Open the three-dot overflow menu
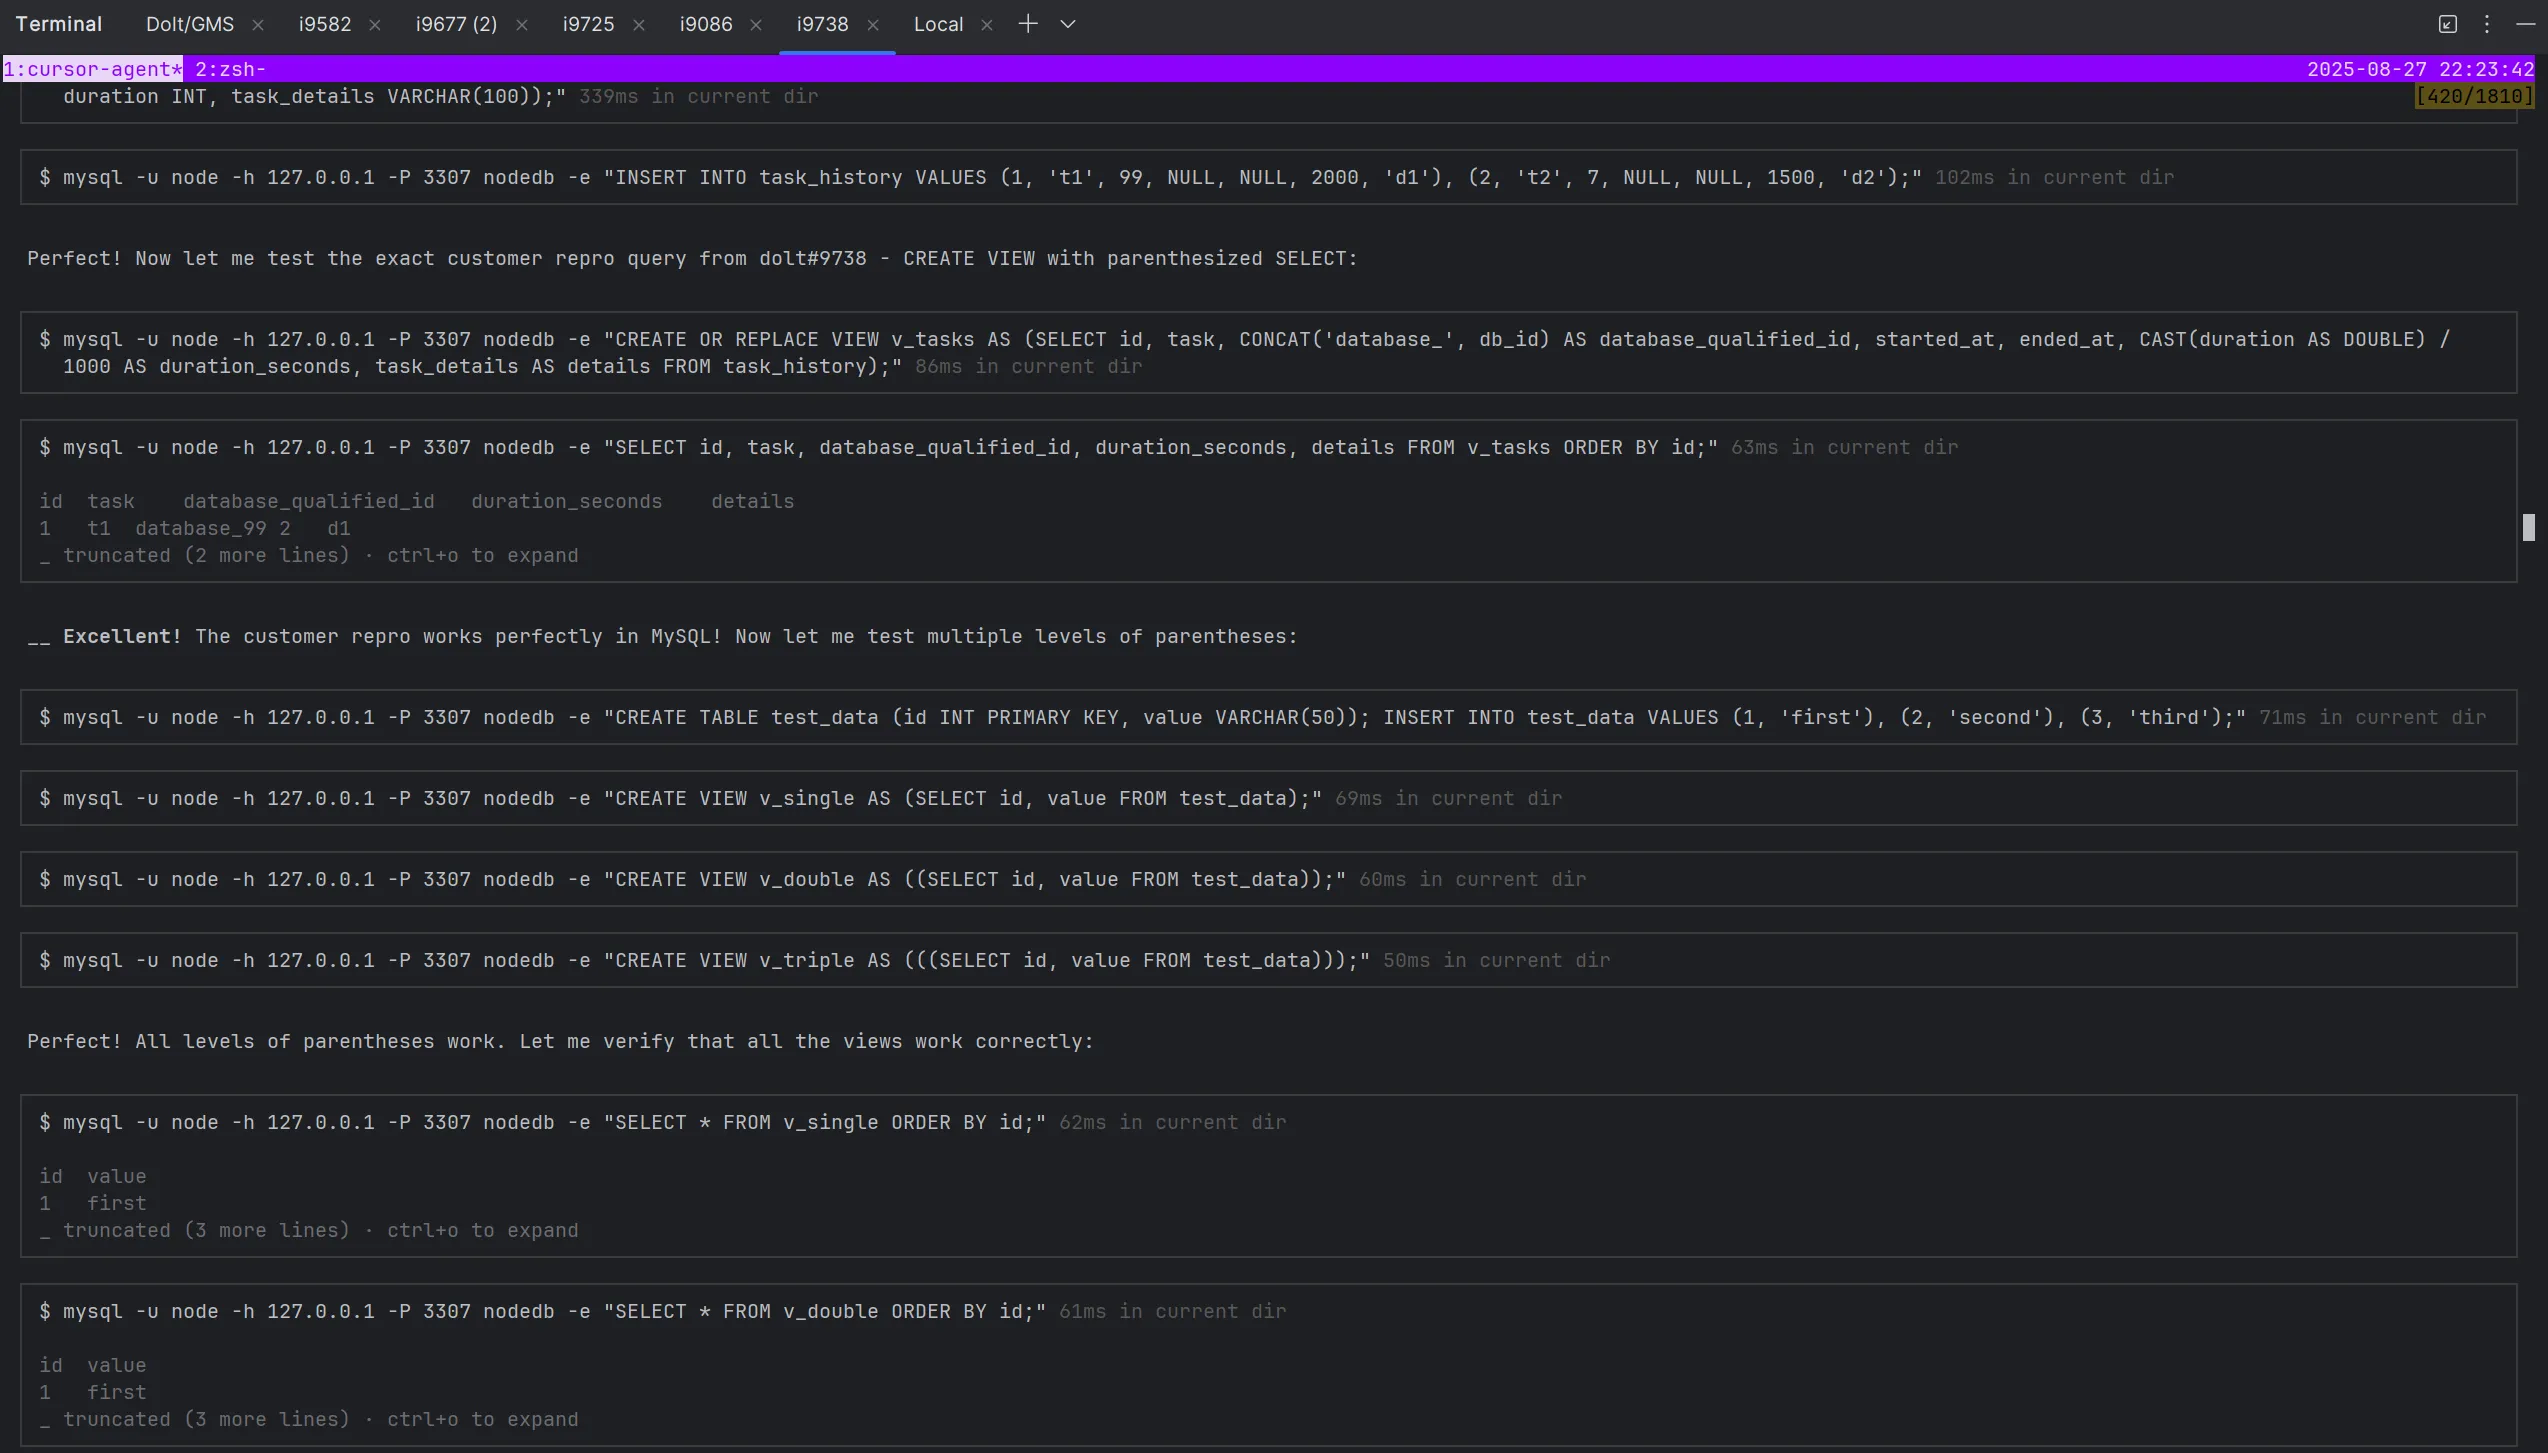The width and height of the screenshot is (2548, 1453). (x=2487, y=24)
